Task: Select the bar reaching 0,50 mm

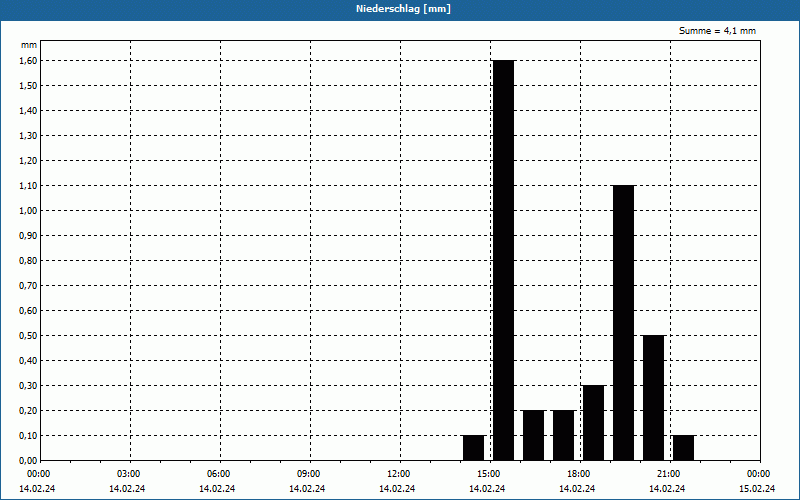Action: tap(654, 397)
